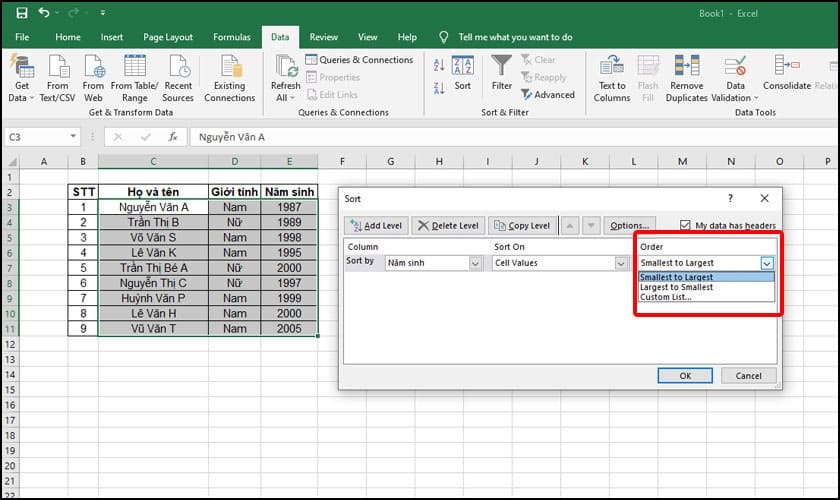
Task: Click the Undo arrow in quick access toolbar
Action: [x=44, y=13]
